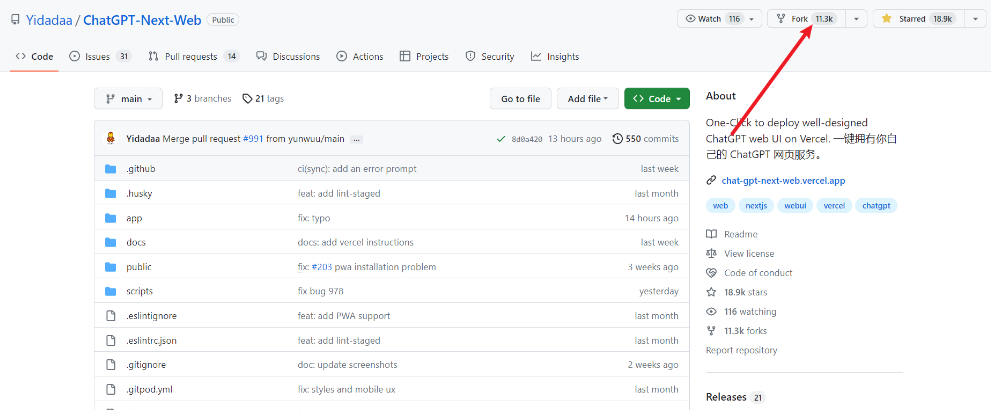View the 3 branches link
Screen dimensions: 991x410
click(x=202, y=99)
